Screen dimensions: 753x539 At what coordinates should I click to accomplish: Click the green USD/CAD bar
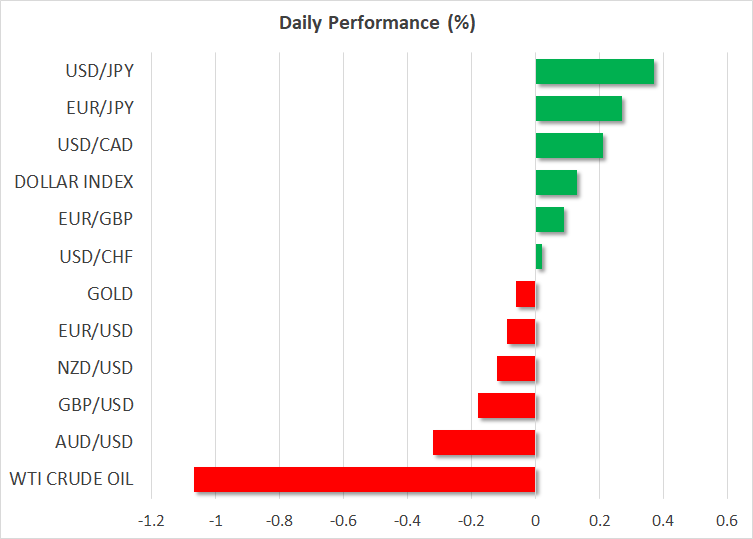click(569, 145)
